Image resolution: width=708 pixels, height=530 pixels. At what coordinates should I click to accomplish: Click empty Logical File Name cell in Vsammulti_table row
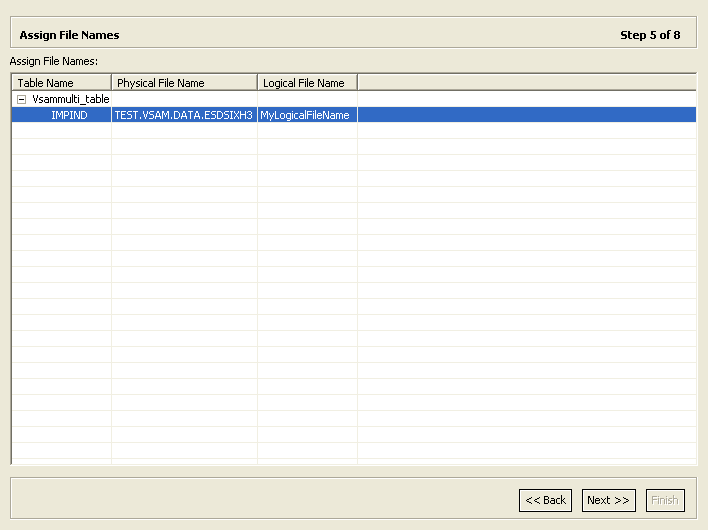click(307, 100)
